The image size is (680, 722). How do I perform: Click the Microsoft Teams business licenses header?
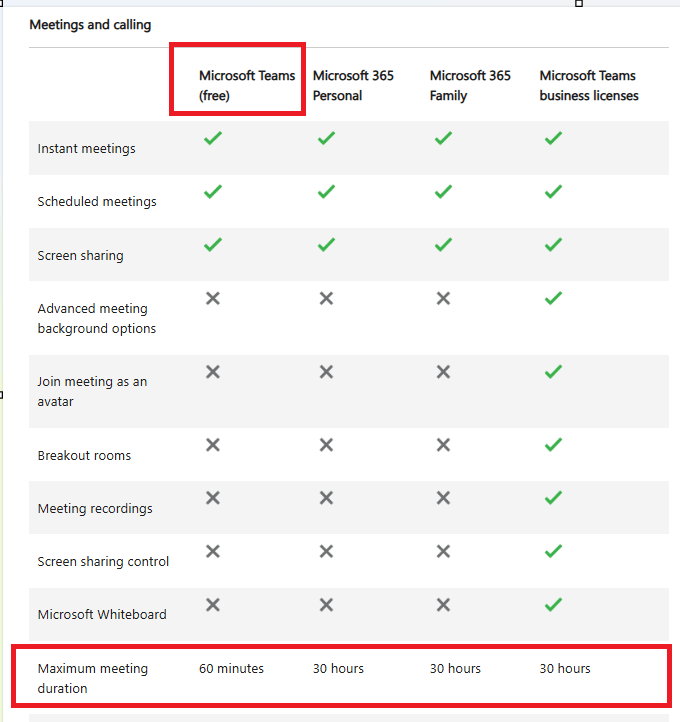point(589,85)
